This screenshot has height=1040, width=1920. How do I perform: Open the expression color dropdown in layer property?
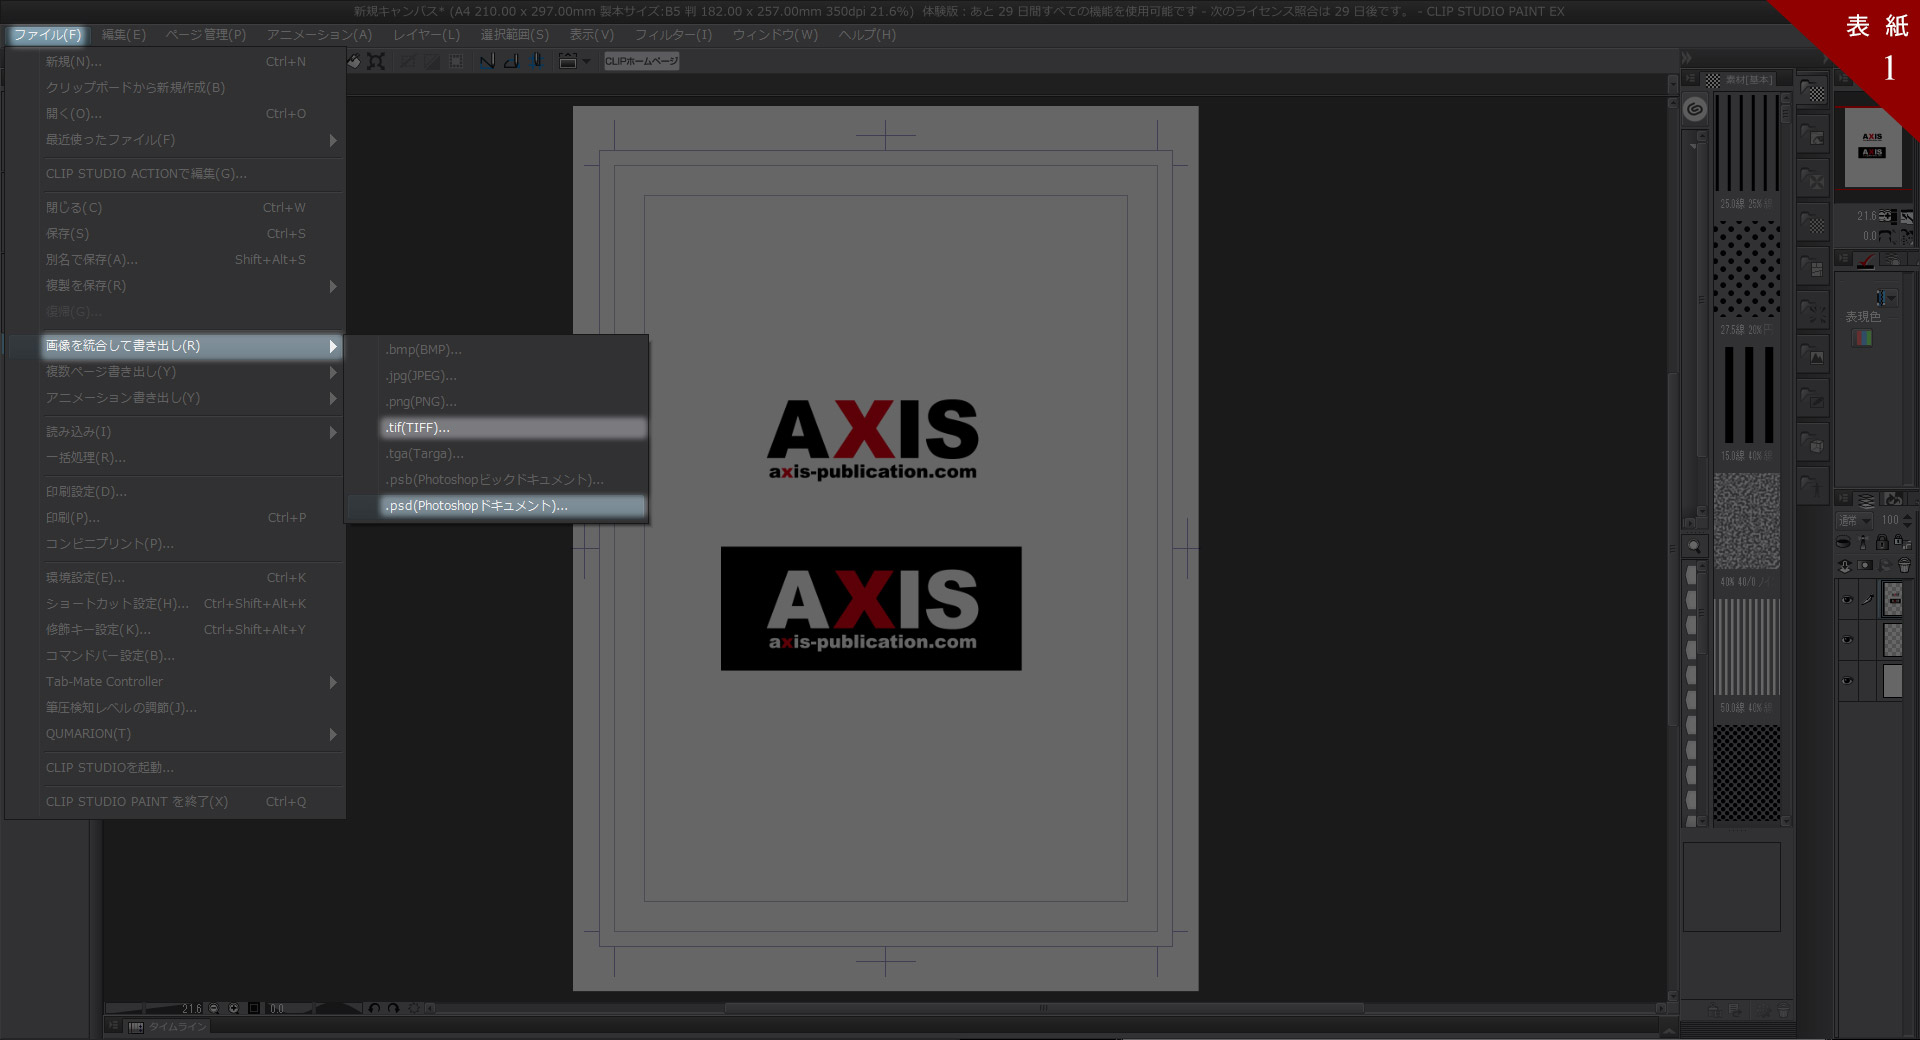point(1886,298)
